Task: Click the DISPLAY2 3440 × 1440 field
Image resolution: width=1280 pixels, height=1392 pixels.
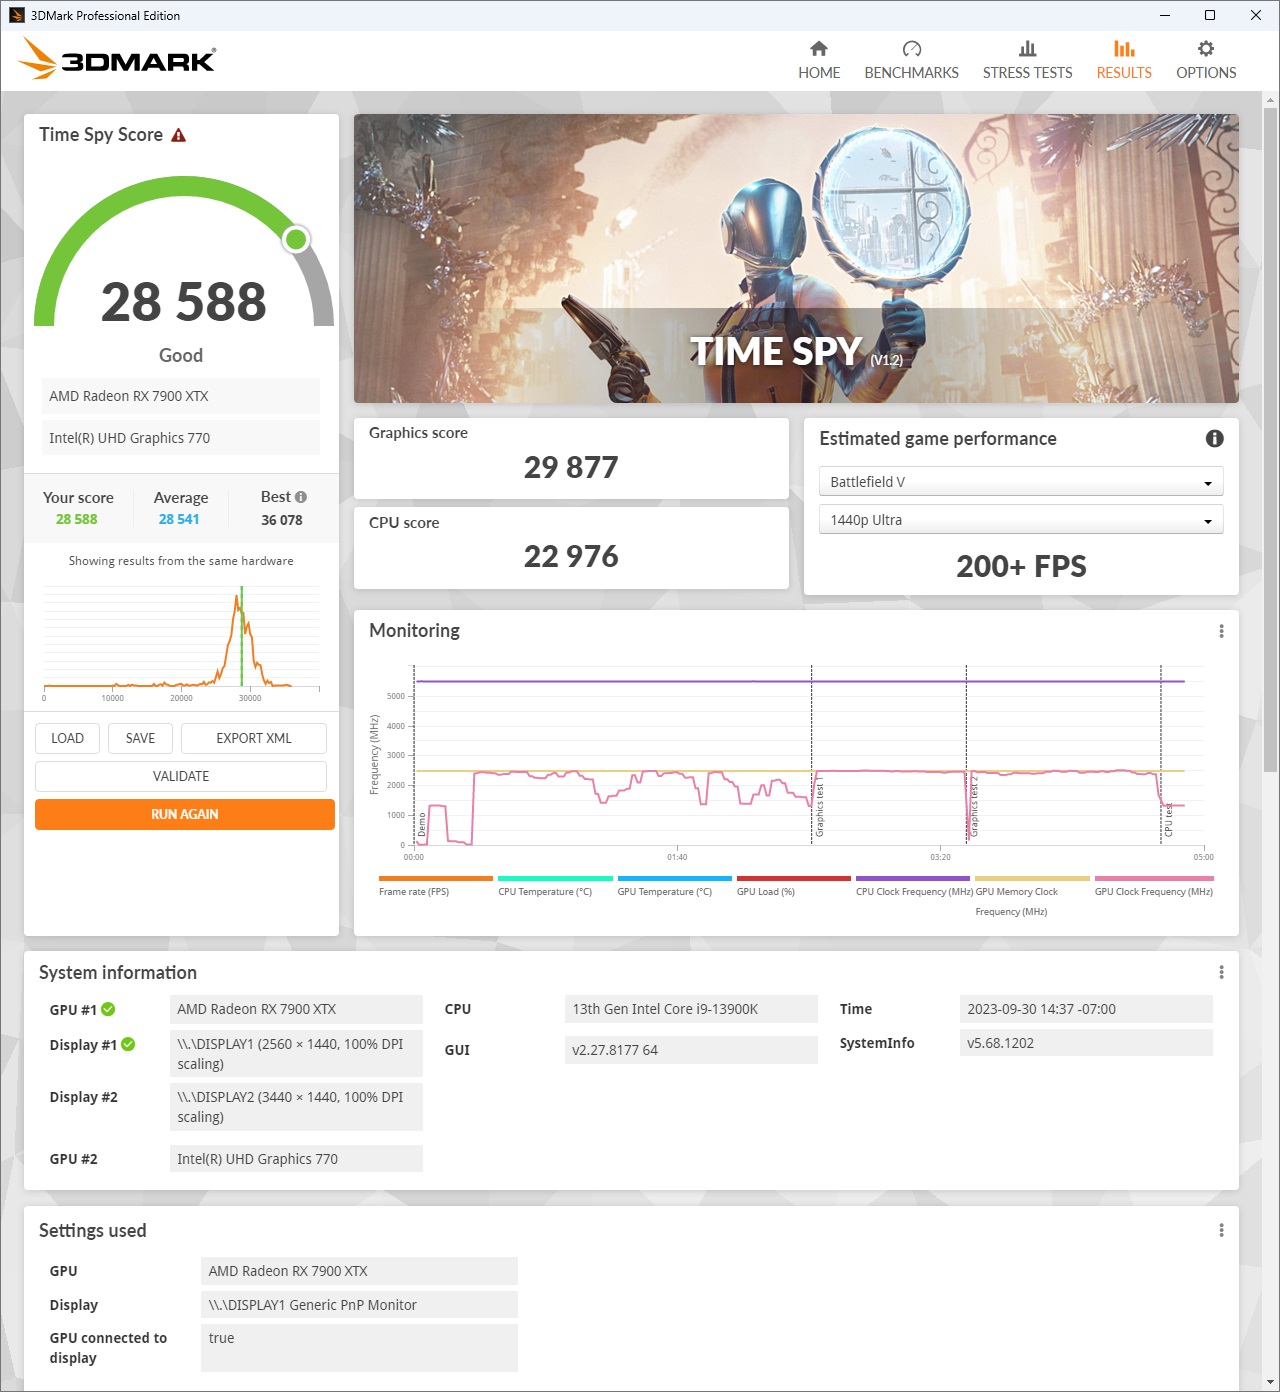Action: [x=296, y=1107]
